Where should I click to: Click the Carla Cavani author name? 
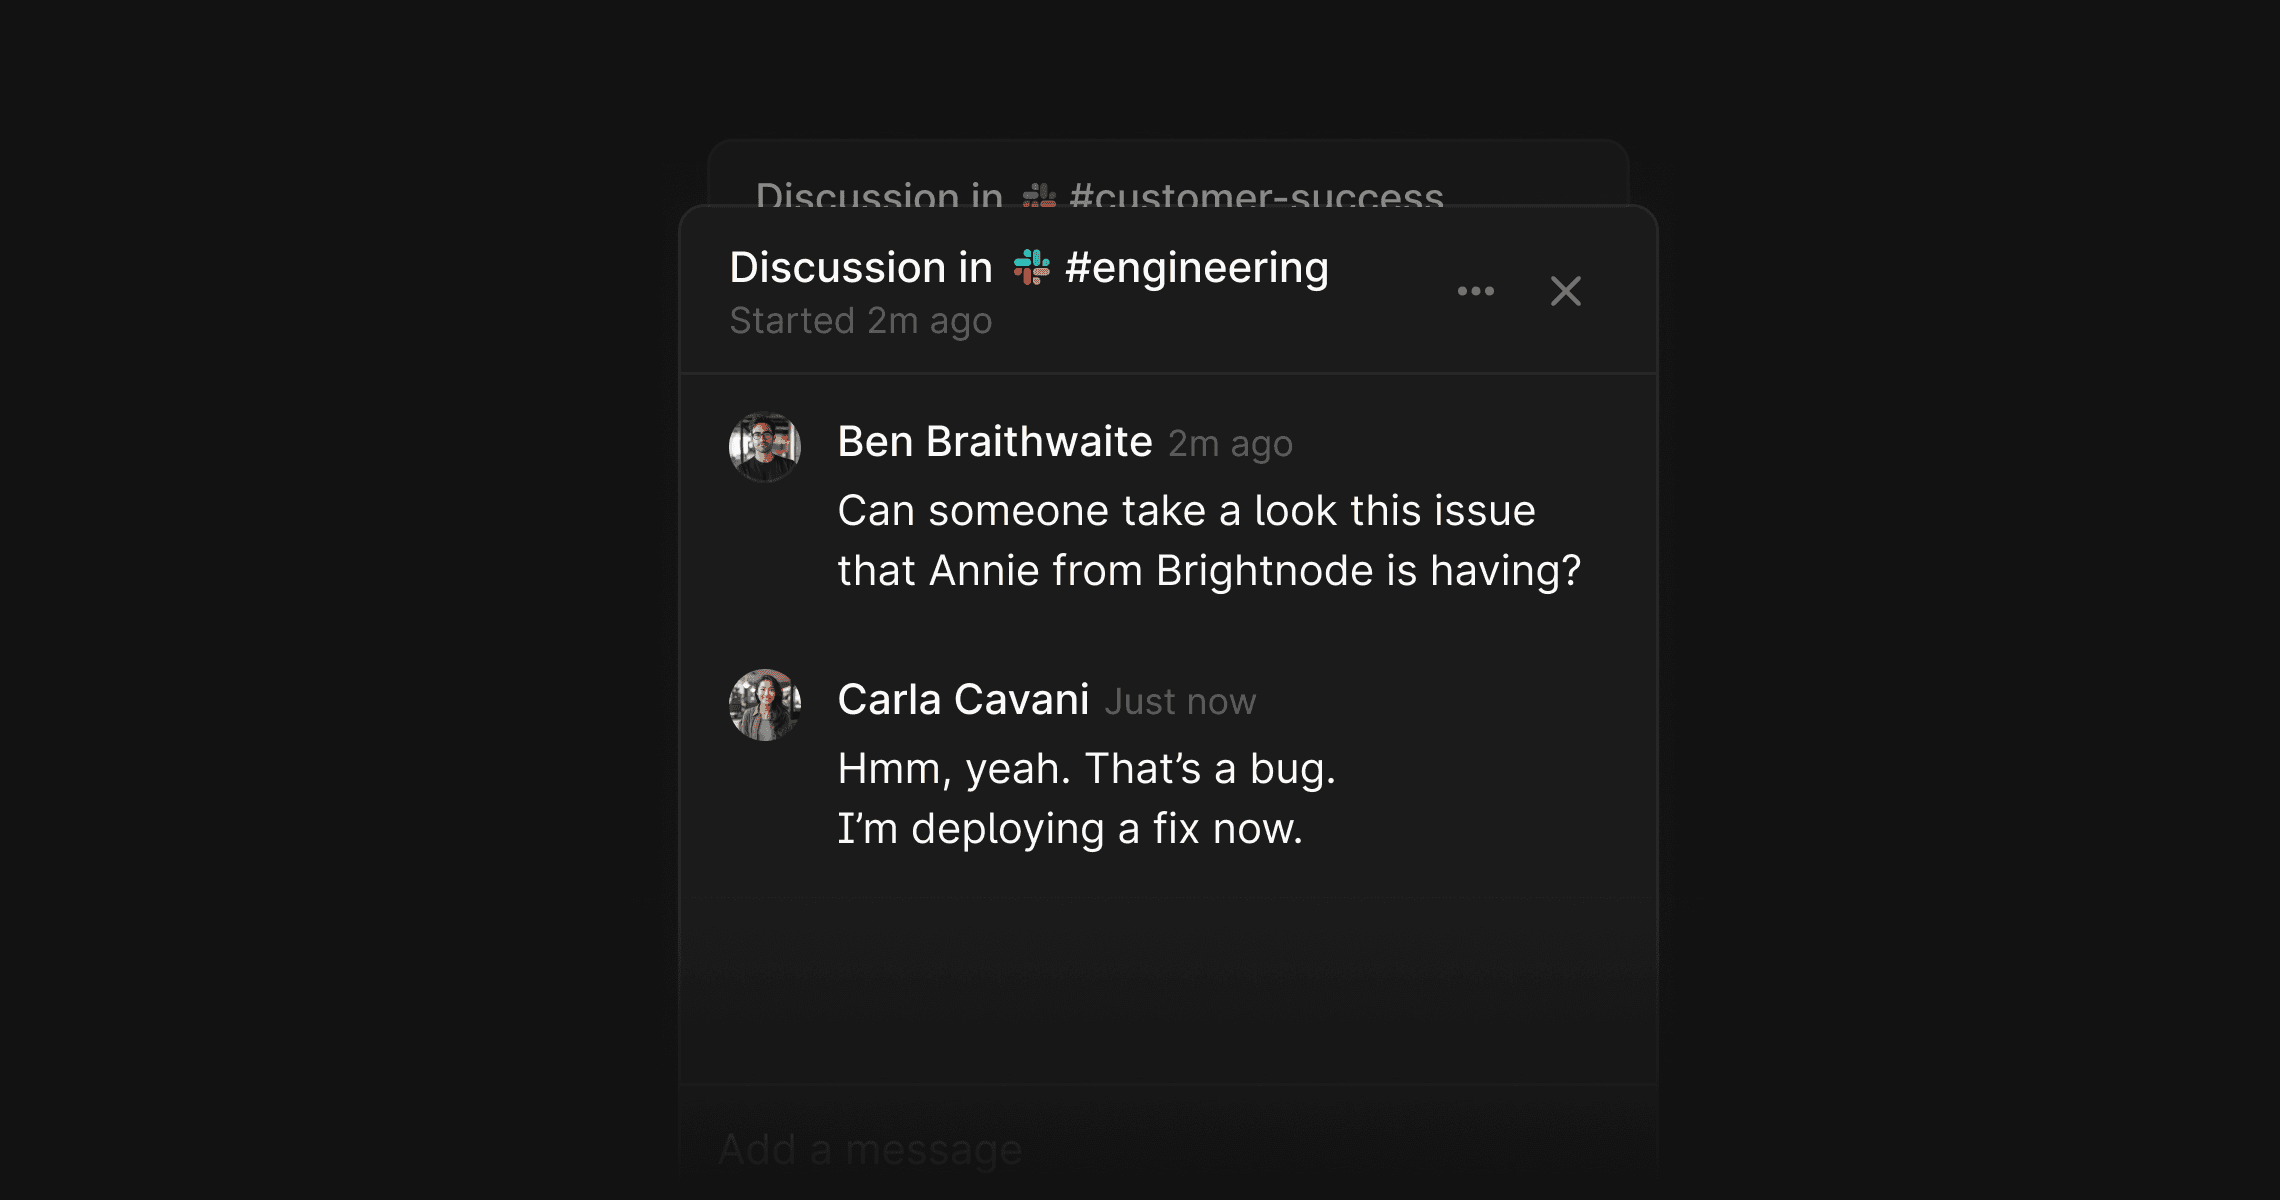962,700
